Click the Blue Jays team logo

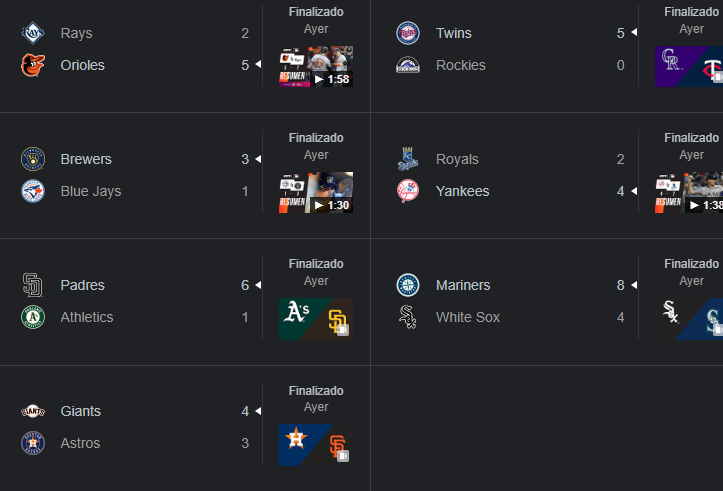[x=33, y=191]
